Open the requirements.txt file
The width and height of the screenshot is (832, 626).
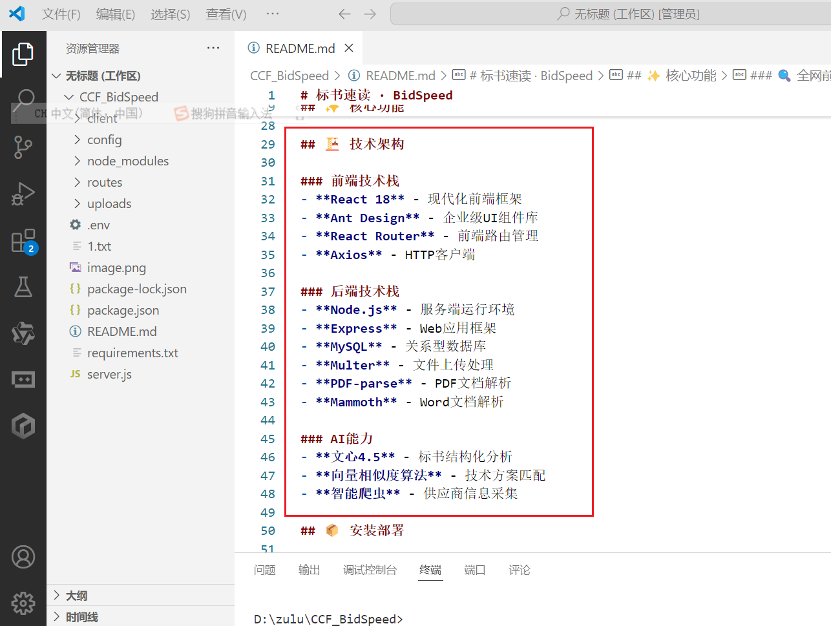click(141, 353)
